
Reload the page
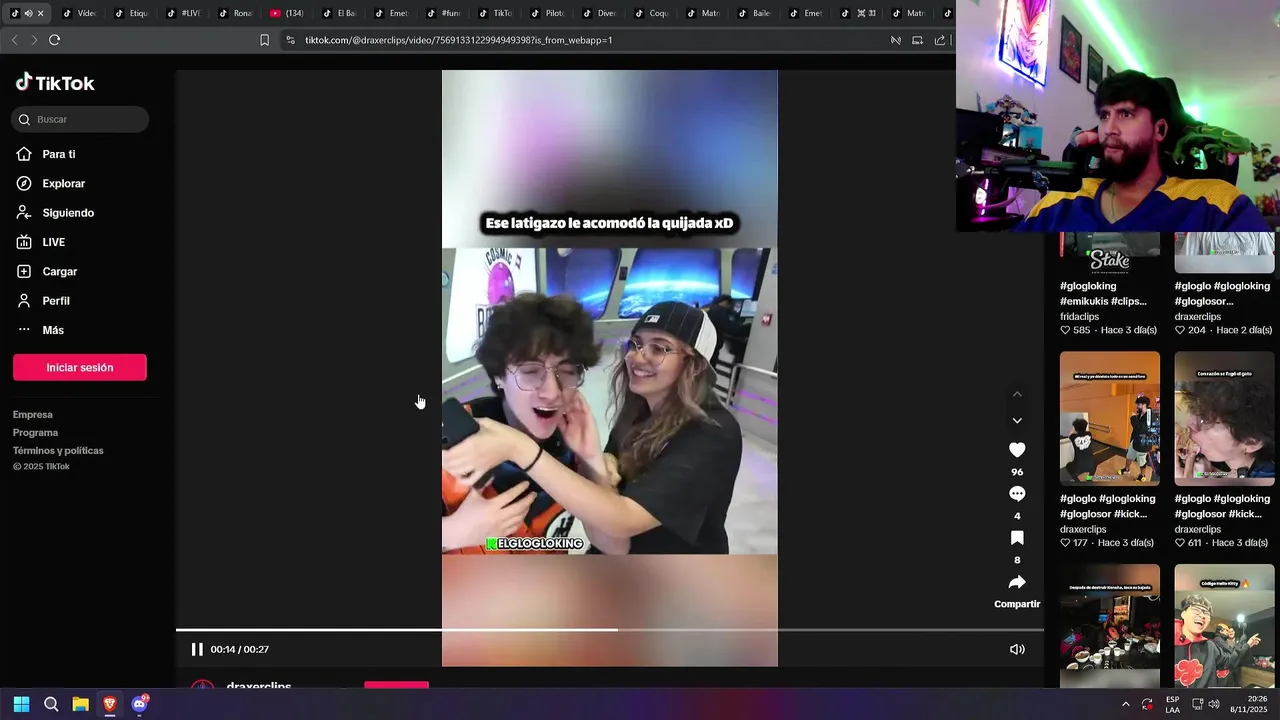pos(55,40)
